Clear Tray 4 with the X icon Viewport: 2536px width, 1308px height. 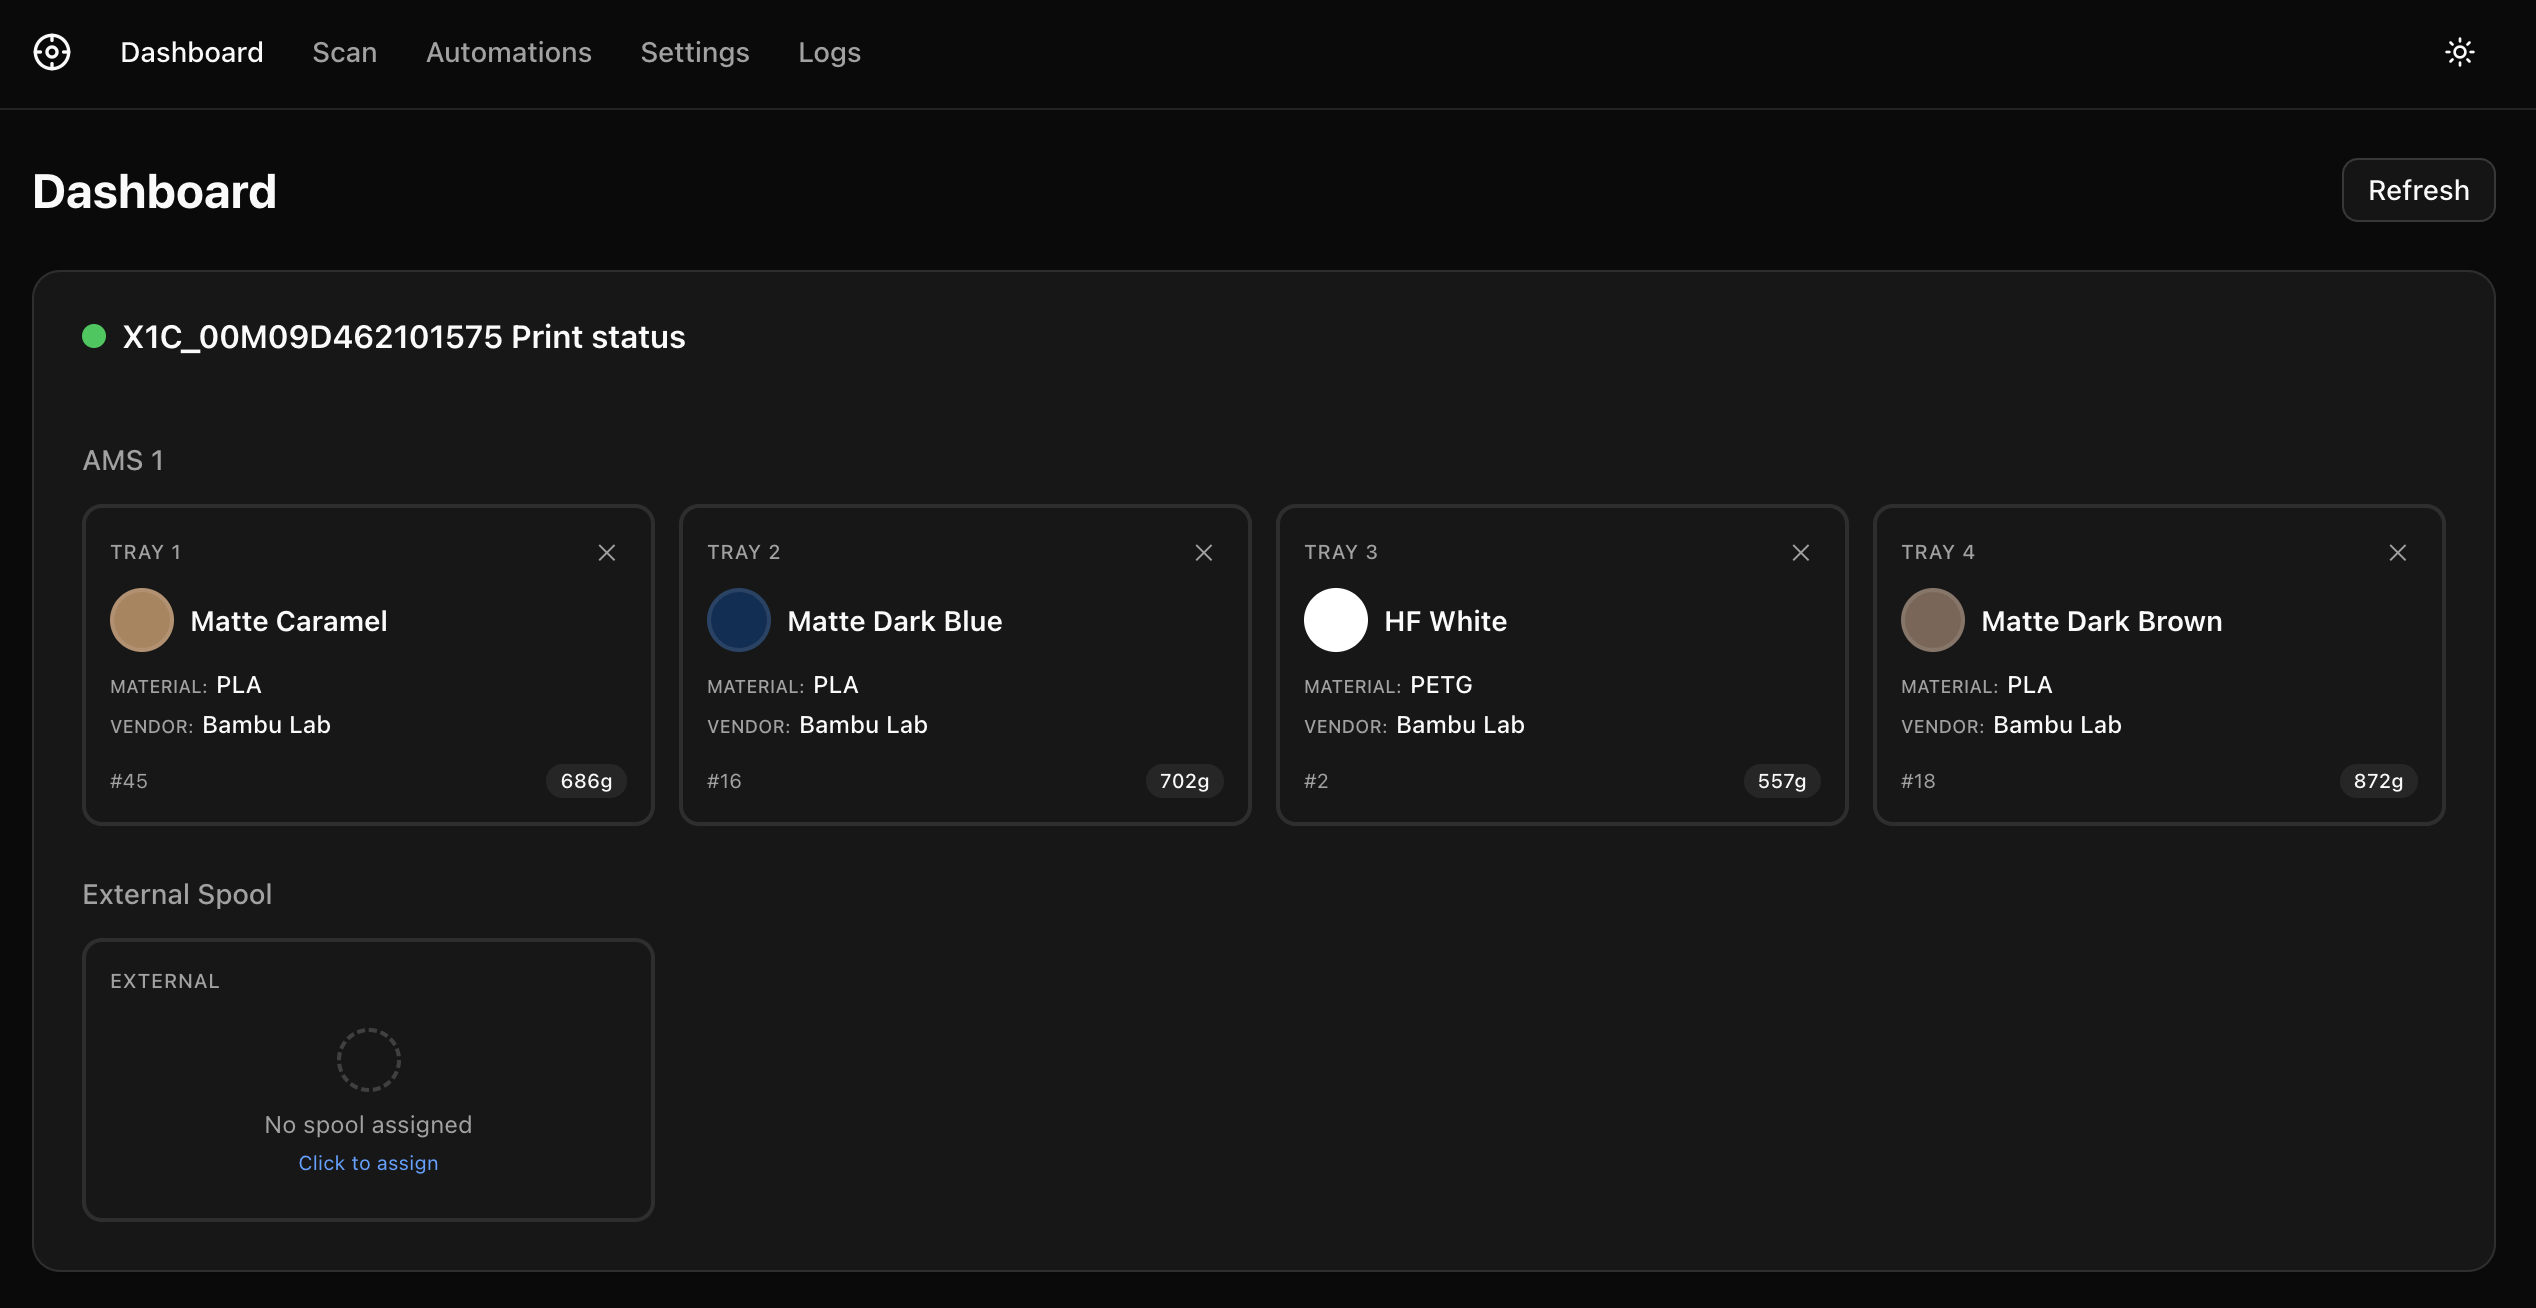pyautogui.click(x=2397, y=553)
